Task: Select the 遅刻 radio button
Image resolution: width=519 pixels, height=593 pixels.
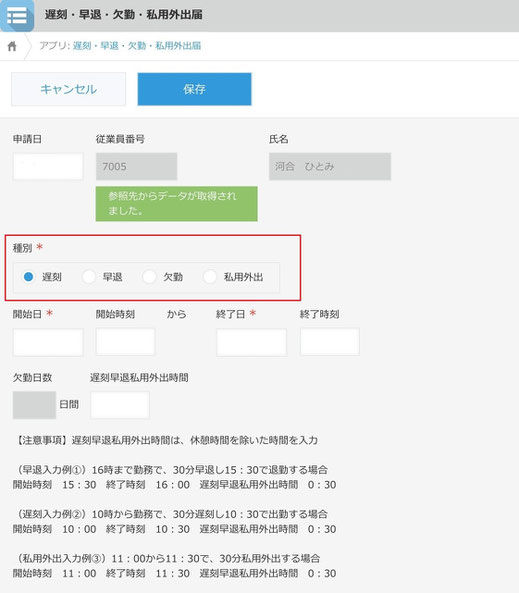Action: (x=28, y=277)
